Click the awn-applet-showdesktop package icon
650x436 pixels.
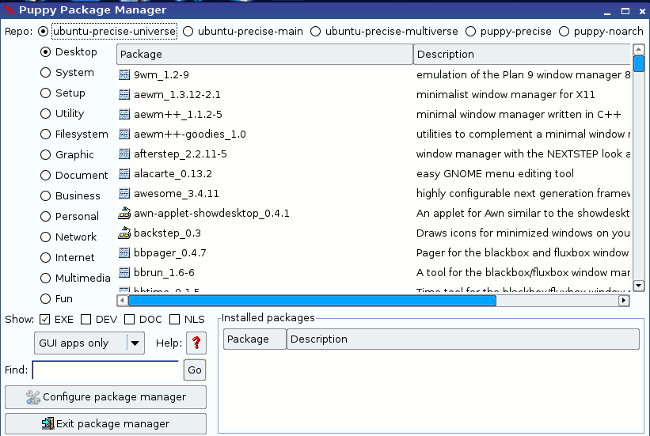coord(124,213)
